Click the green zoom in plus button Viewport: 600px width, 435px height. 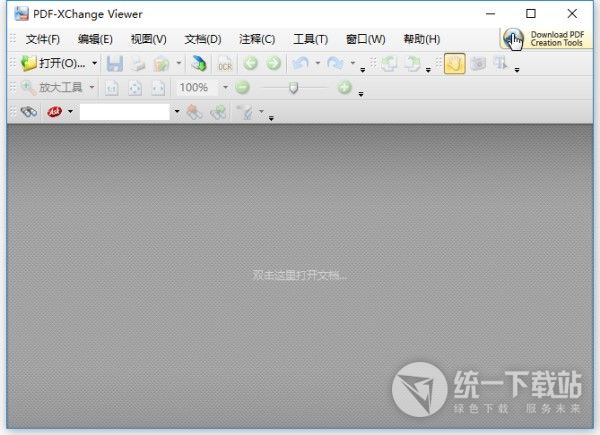click(x=344, y=88)
